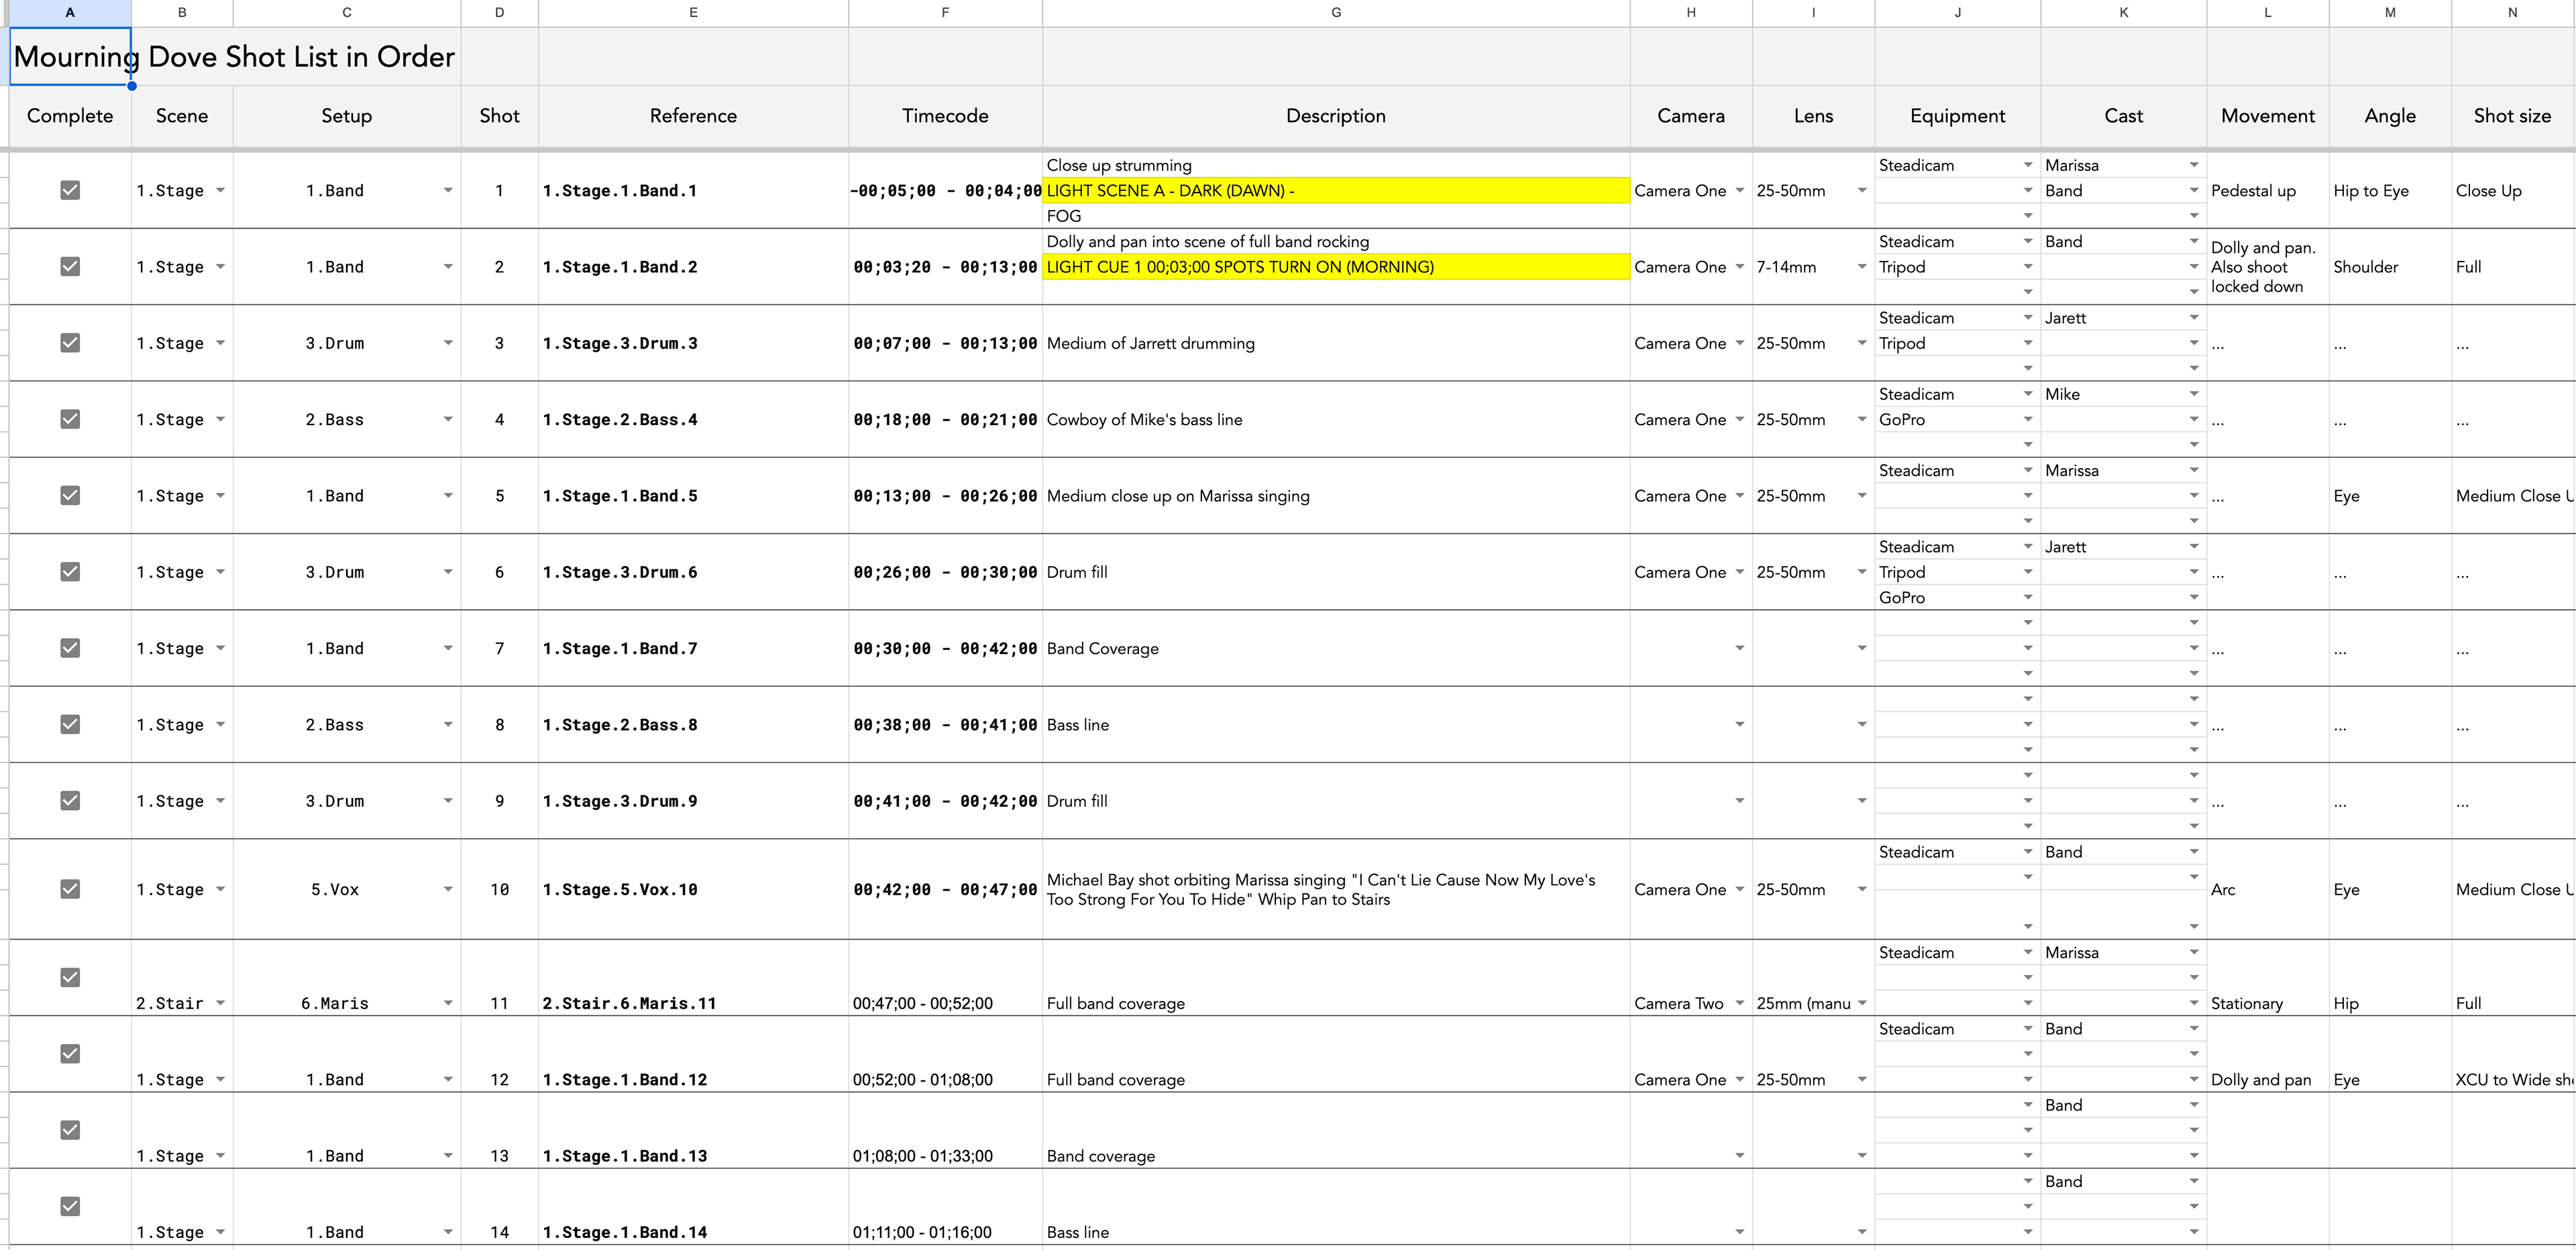Click the Description column heading cell
This screenshot has height=1250, width=2576.
point(1336,116)
